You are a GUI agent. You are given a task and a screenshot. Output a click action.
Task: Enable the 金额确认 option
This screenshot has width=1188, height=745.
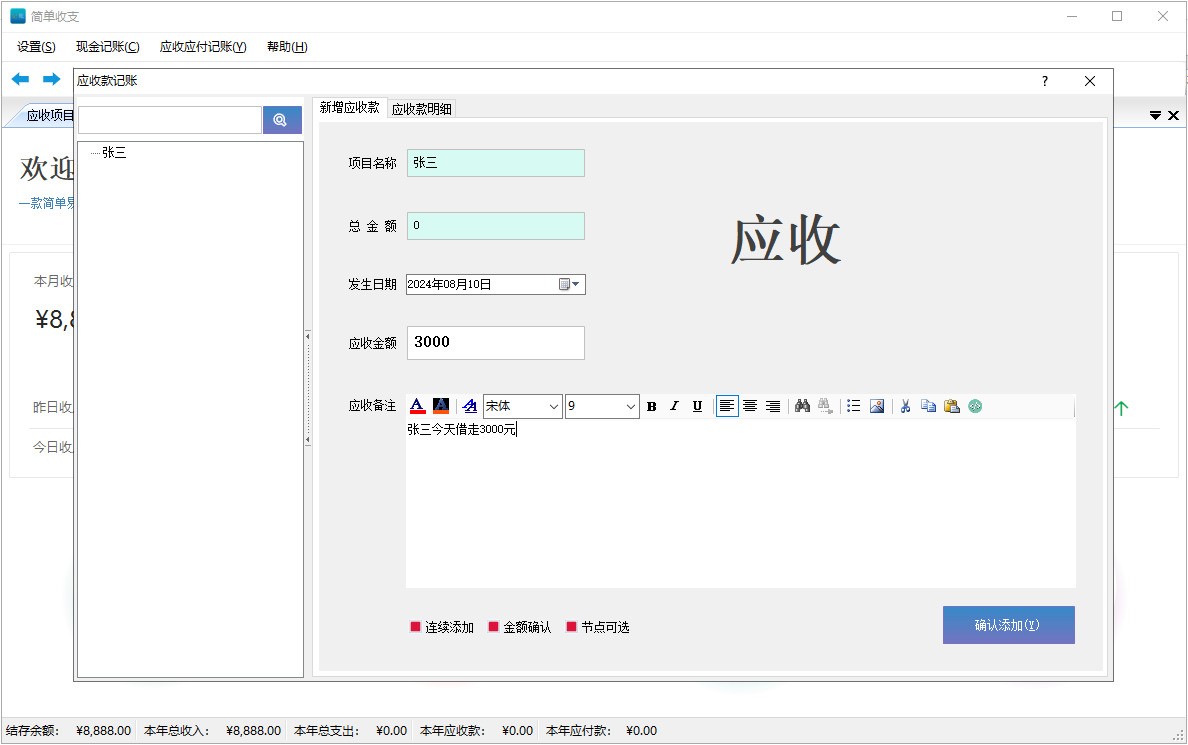coord(519,626)
